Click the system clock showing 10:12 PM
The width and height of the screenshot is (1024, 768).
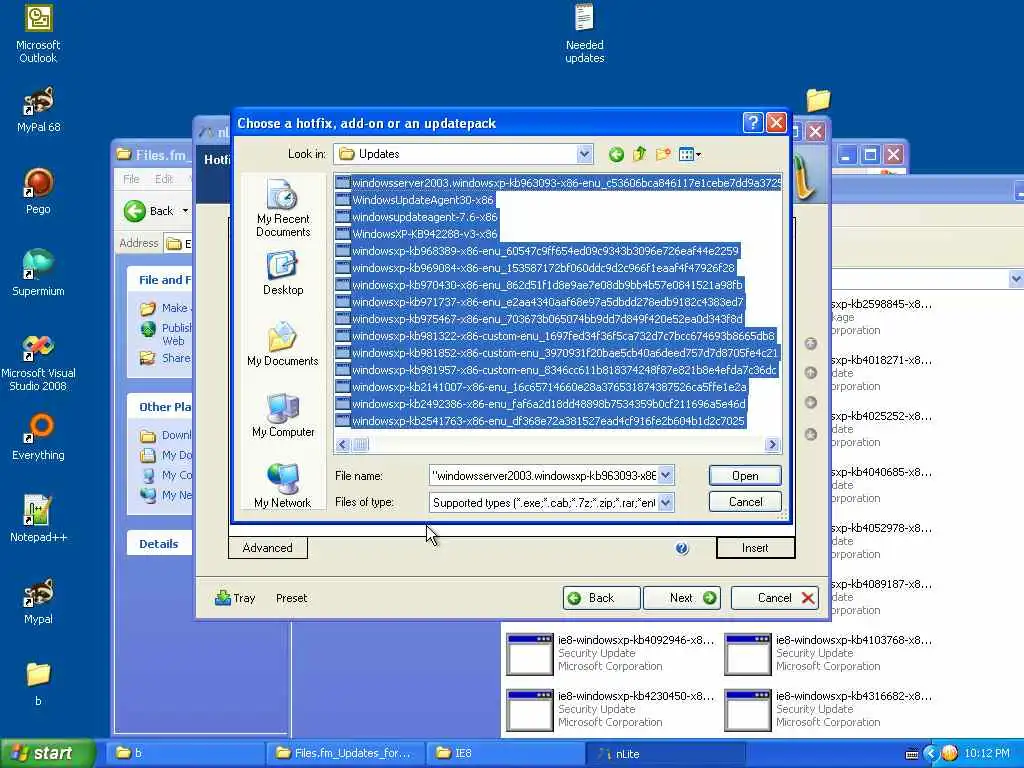point(987,754)
